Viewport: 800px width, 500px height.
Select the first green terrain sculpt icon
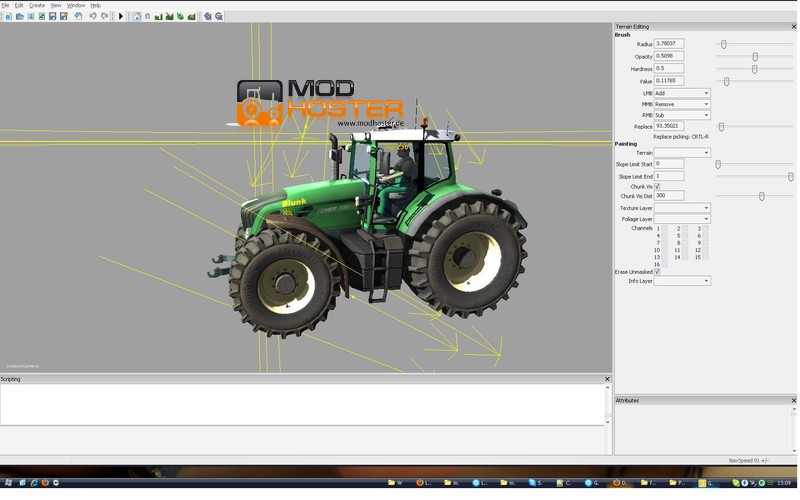[x=158, y=17]
